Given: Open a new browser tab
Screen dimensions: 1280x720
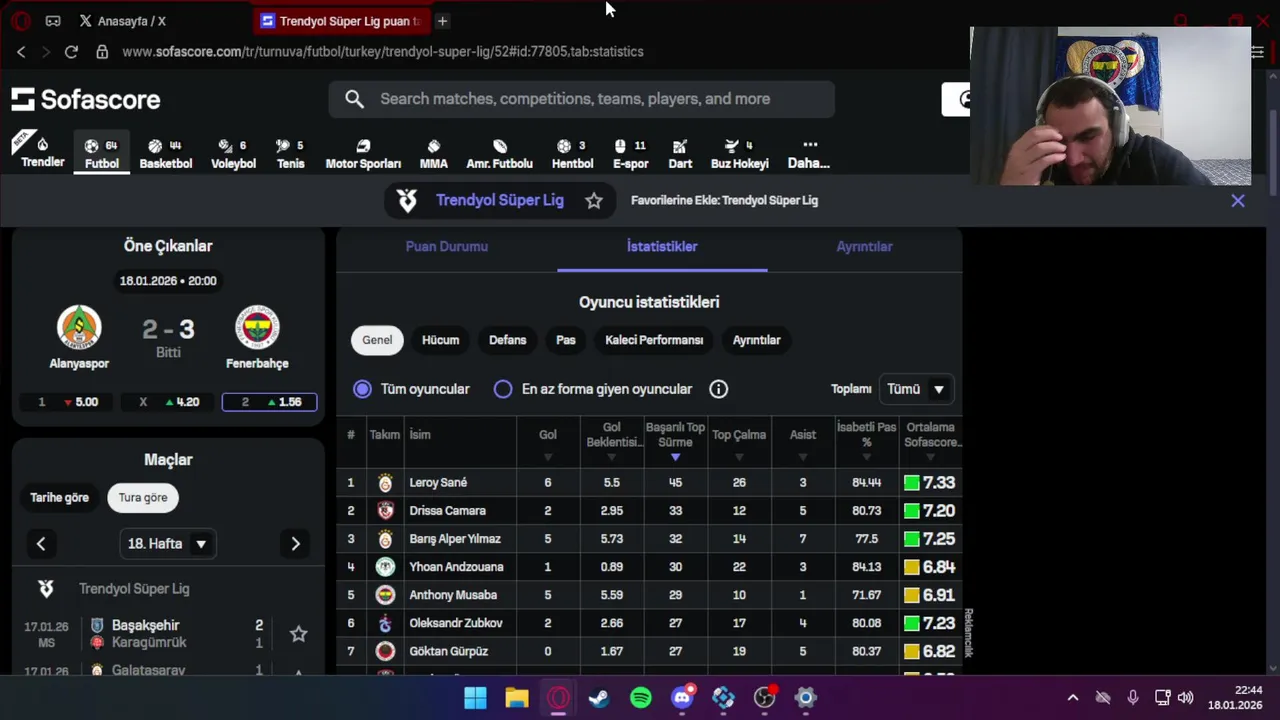Looking at the screenshot, I should tap(442, 21).
